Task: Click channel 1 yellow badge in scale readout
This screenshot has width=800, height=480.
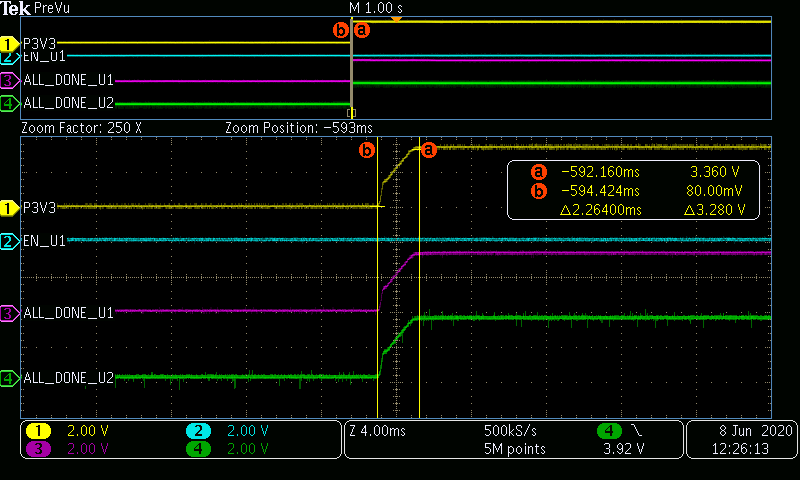Action: click(38, 432)
